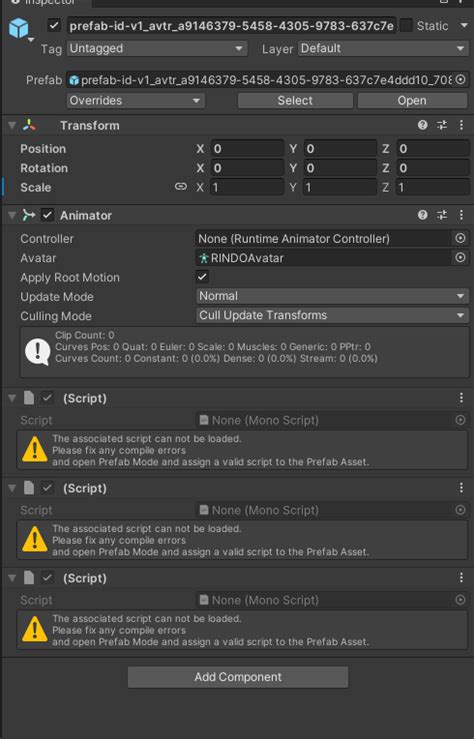The width and height of the screenshot is (474, 739).
Task: Open the Static flags dropdown arrow
Action: (464, 25)
